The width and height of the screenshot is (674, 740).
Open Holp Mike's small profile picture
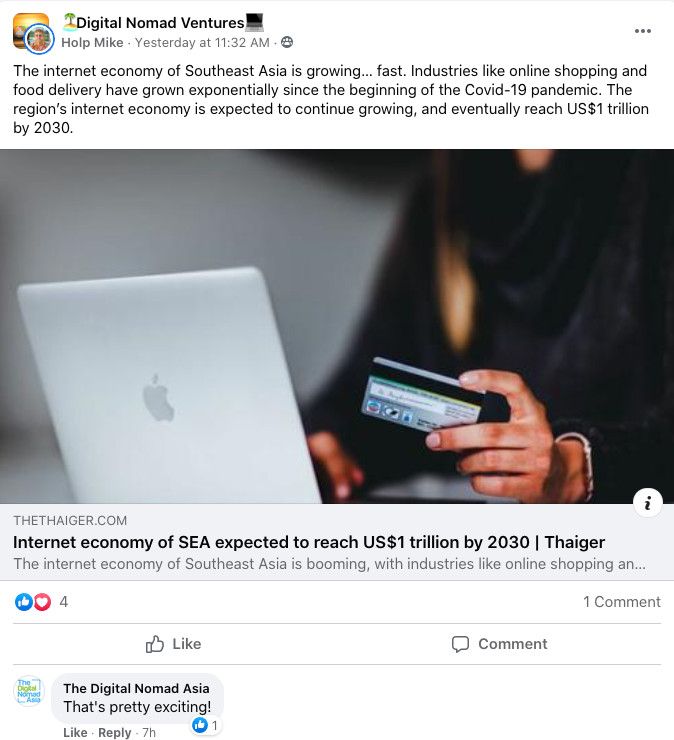tap(39, 39)
